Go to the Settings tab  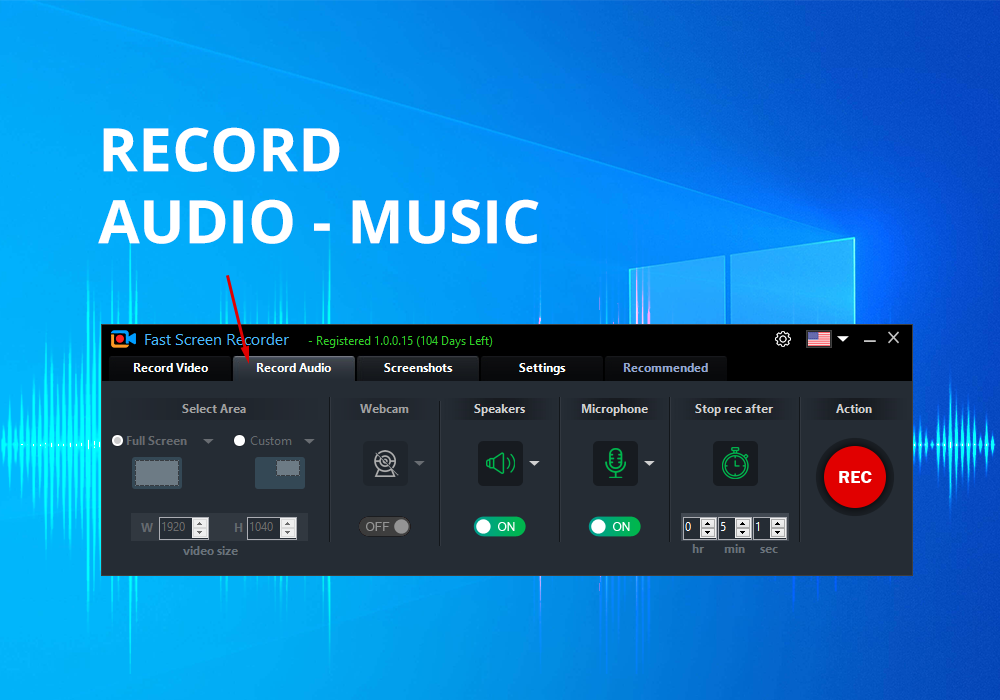[x=541, y=368]
